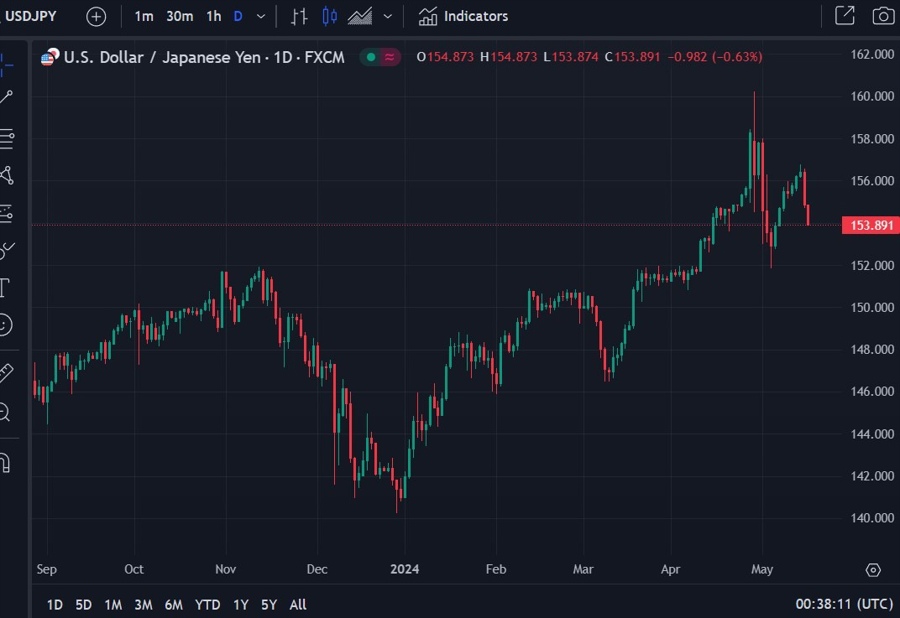Toggle the red candle color pill
900x618 pixels.
tap(390, 57)
